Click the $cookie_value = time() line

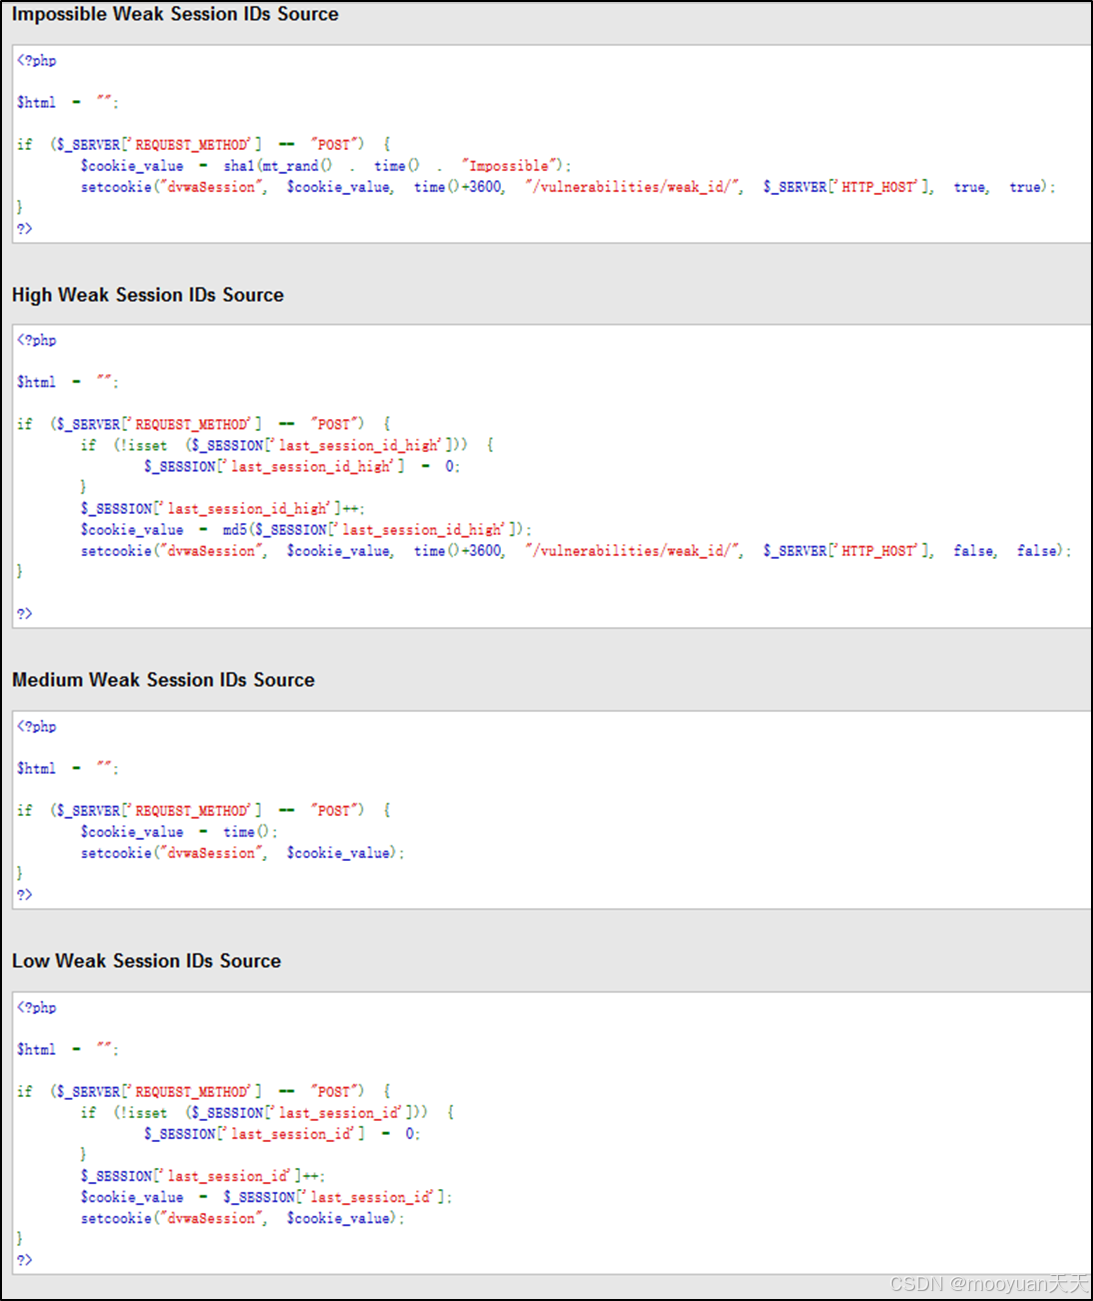[x=180, y=833]
